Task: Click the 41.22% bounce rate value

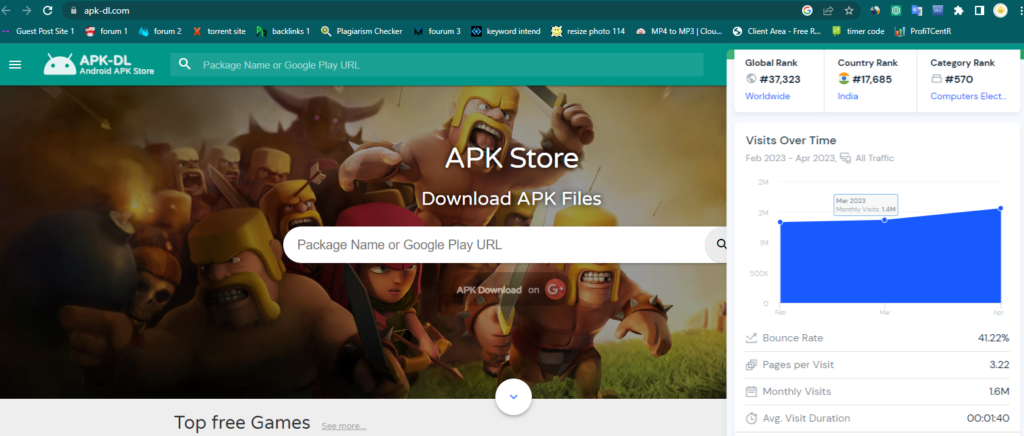Action: [993, 338]
